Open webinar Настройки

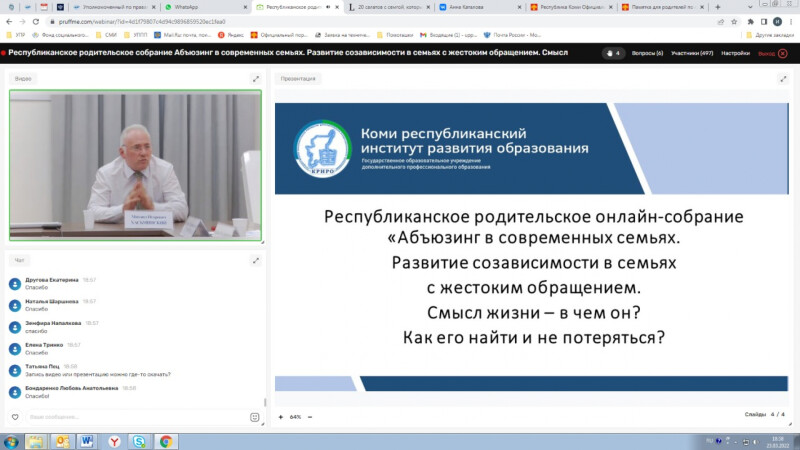point(735,53)
